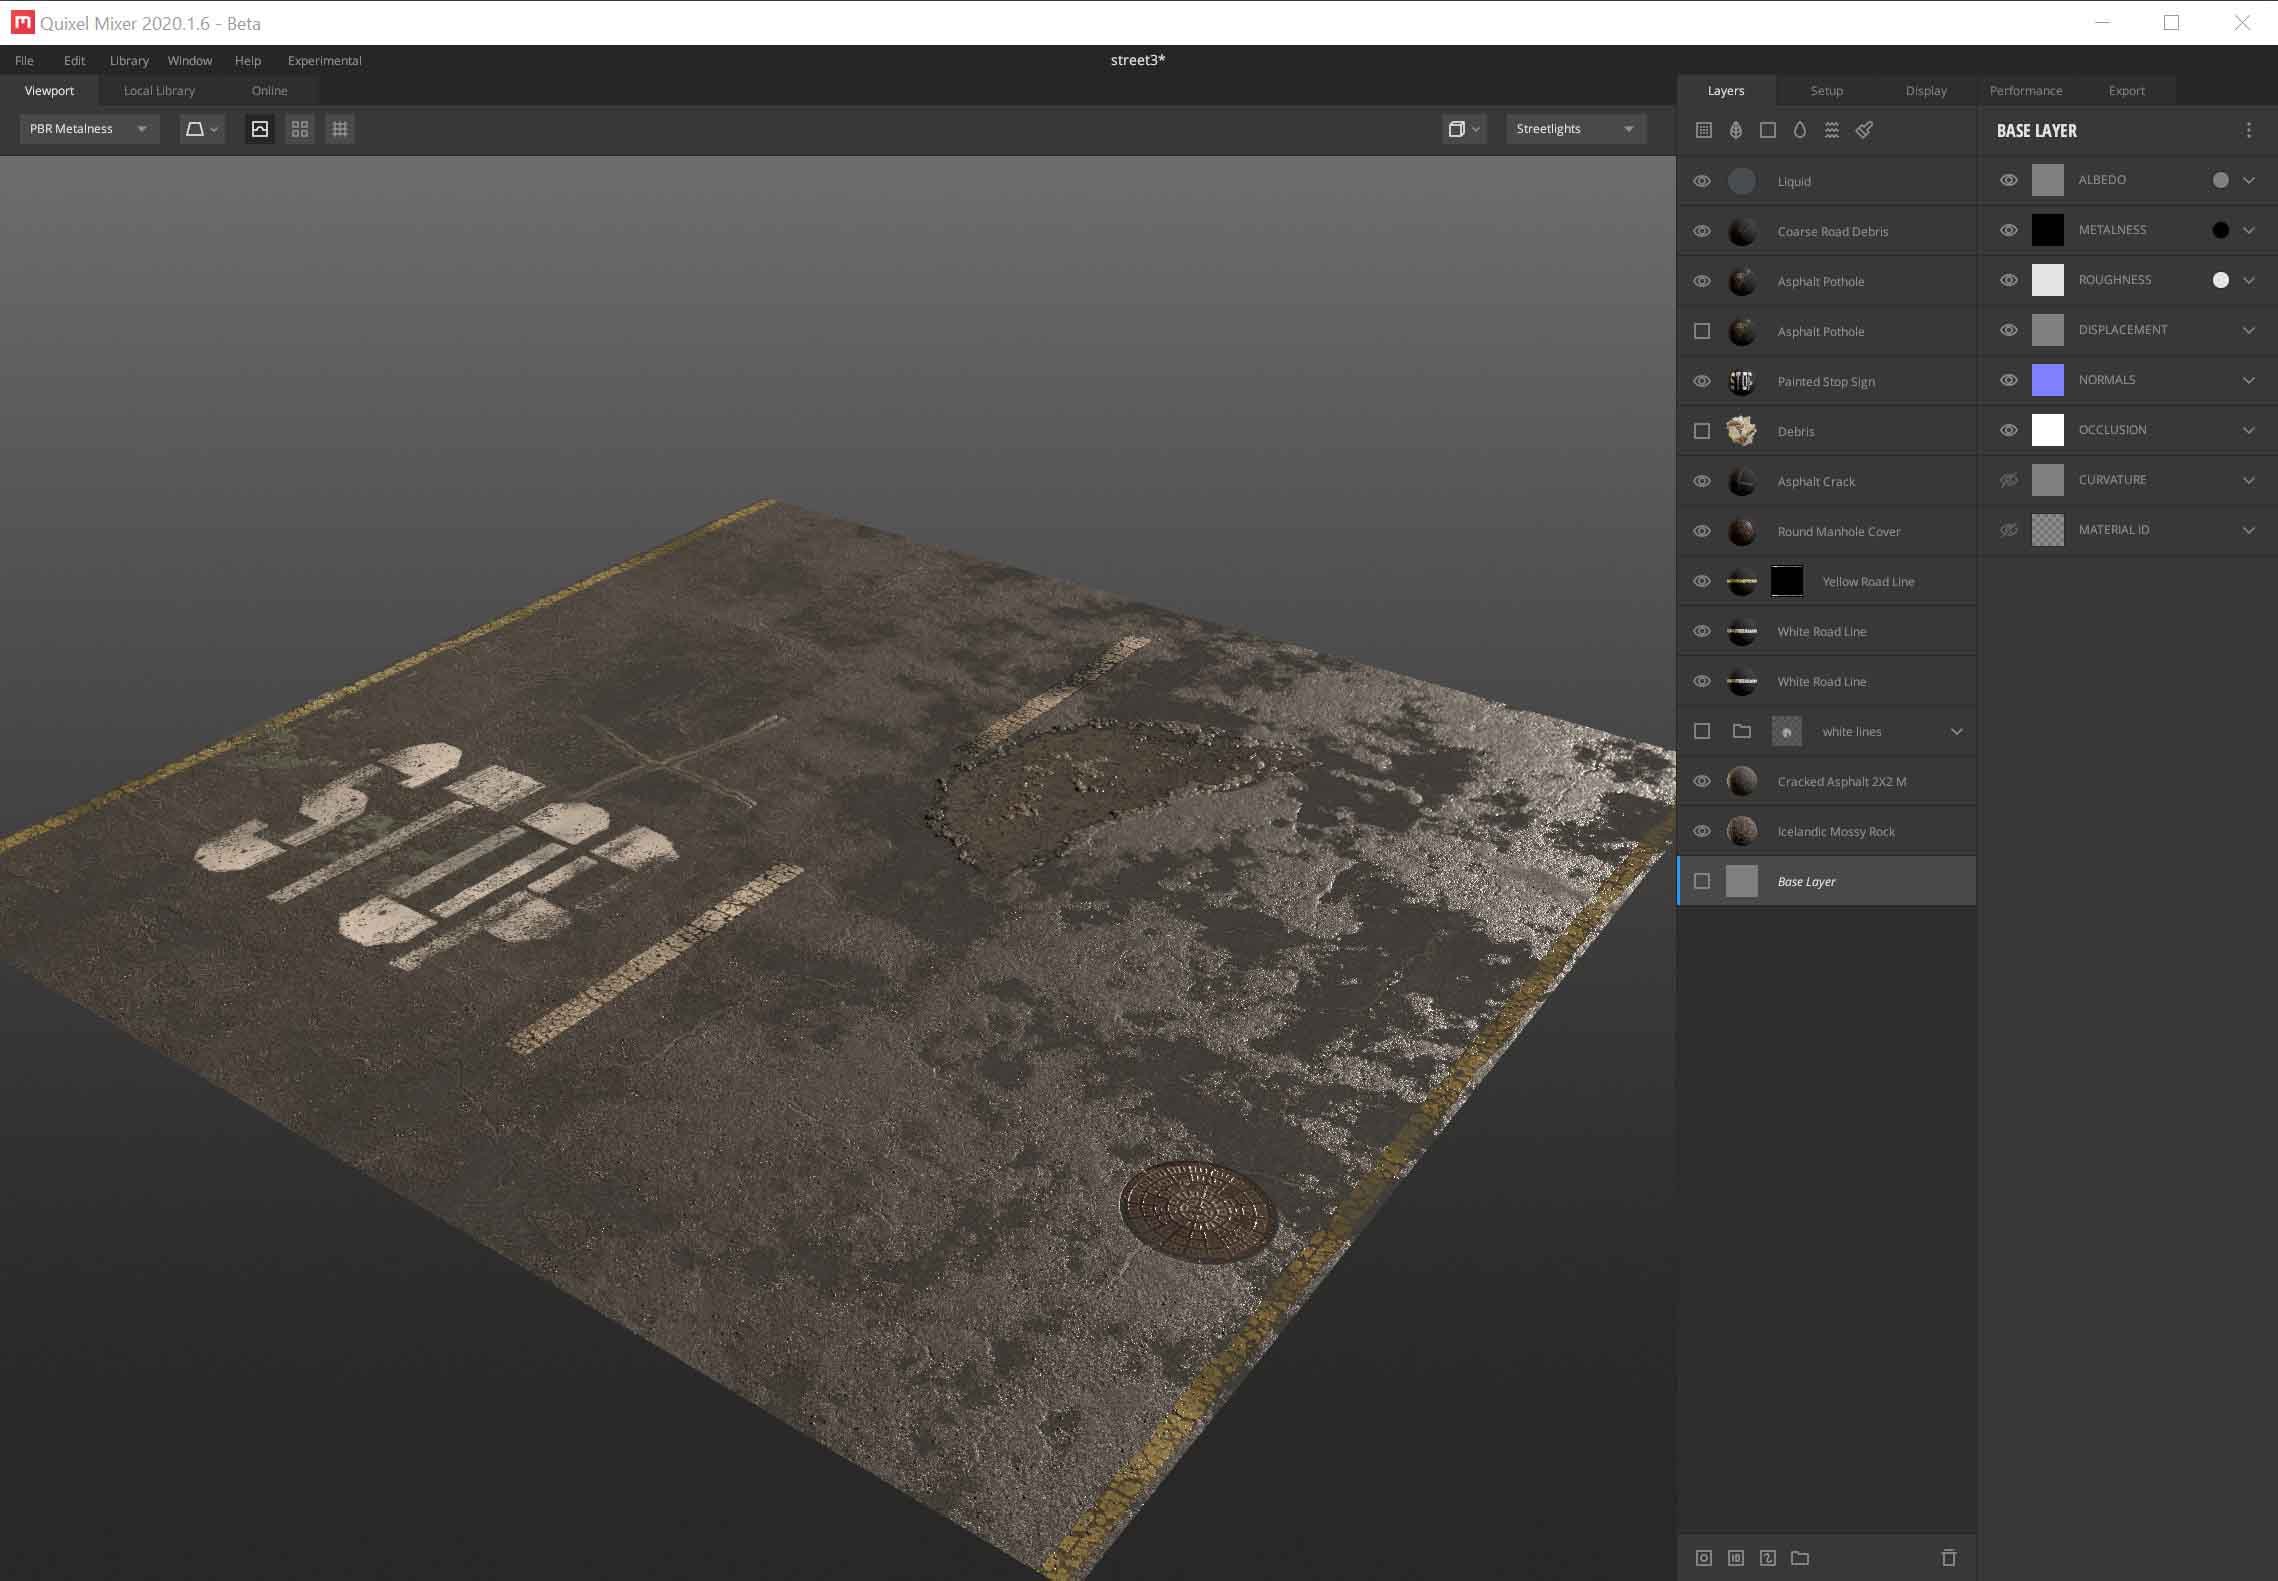Viewport: 2278px width, 1581px height.
Task: Expand the Material ID channel settings
Action: coord(2249,530)
